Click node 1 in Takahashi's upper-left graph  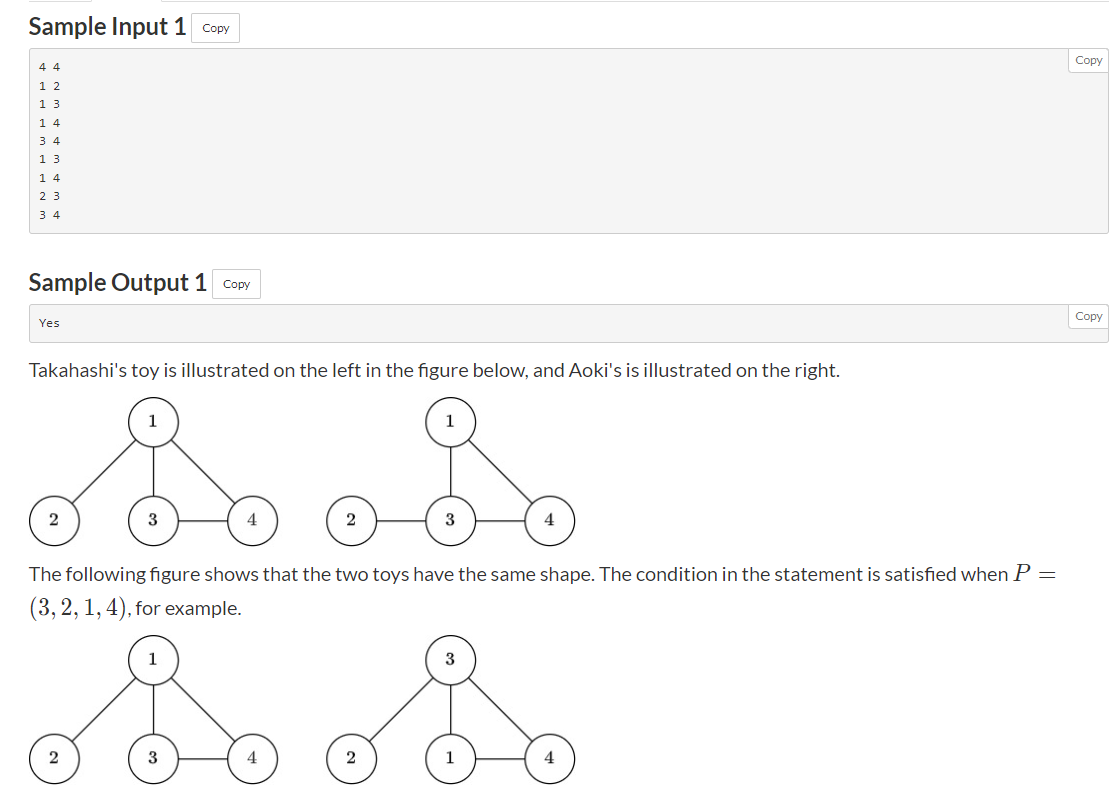[153, 421]
